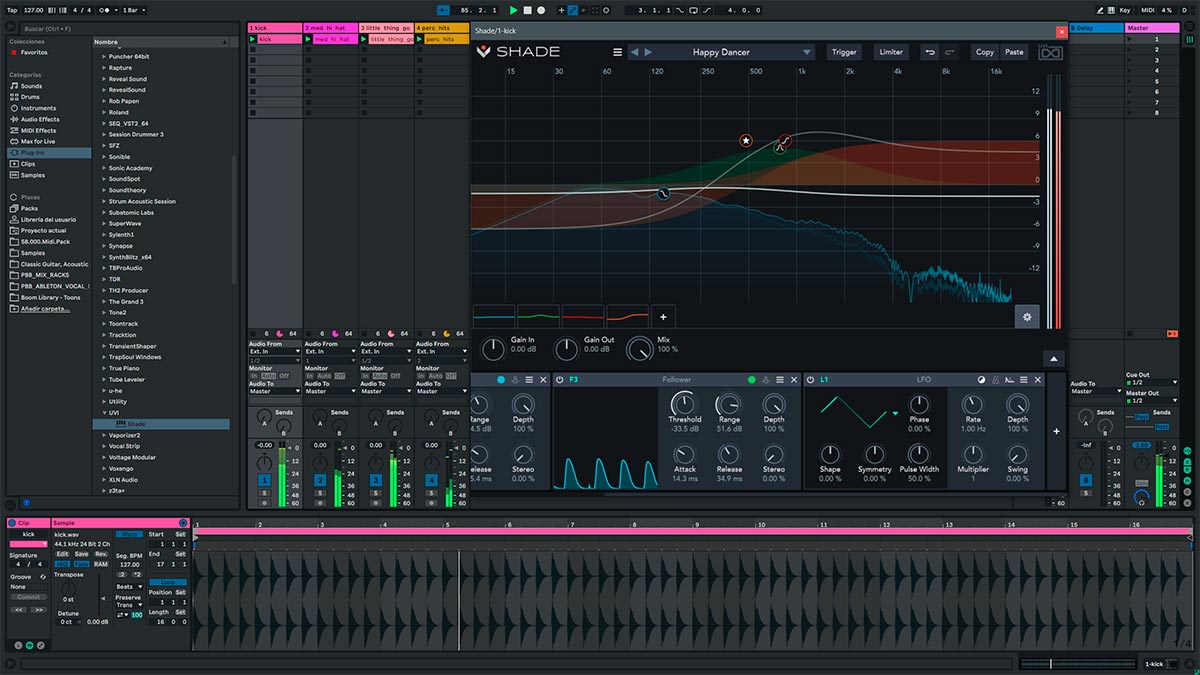Enable the Warp button in sample panel

127,534
